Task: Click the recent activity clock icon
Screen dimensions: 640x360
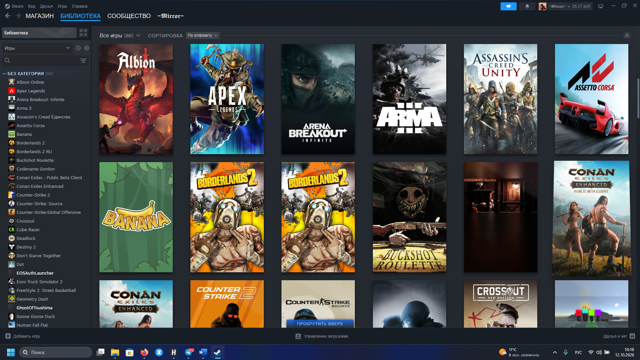Action: 78,48
